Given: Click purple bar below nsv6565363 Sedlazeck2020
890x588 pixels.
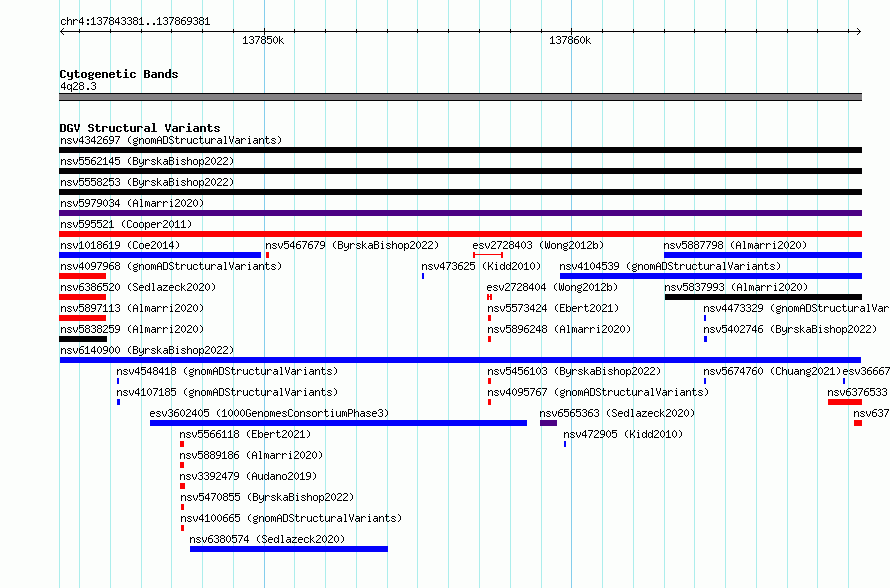Looking at the screenshot, I should coord(548,423).
